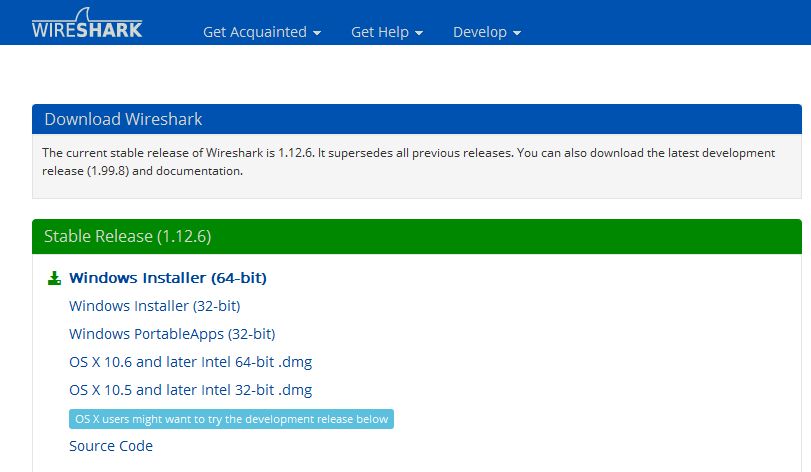The width and height of the screenshot is (811, 472).
Task: Download the Windows Installer (64-bit)
Action: 167,278
